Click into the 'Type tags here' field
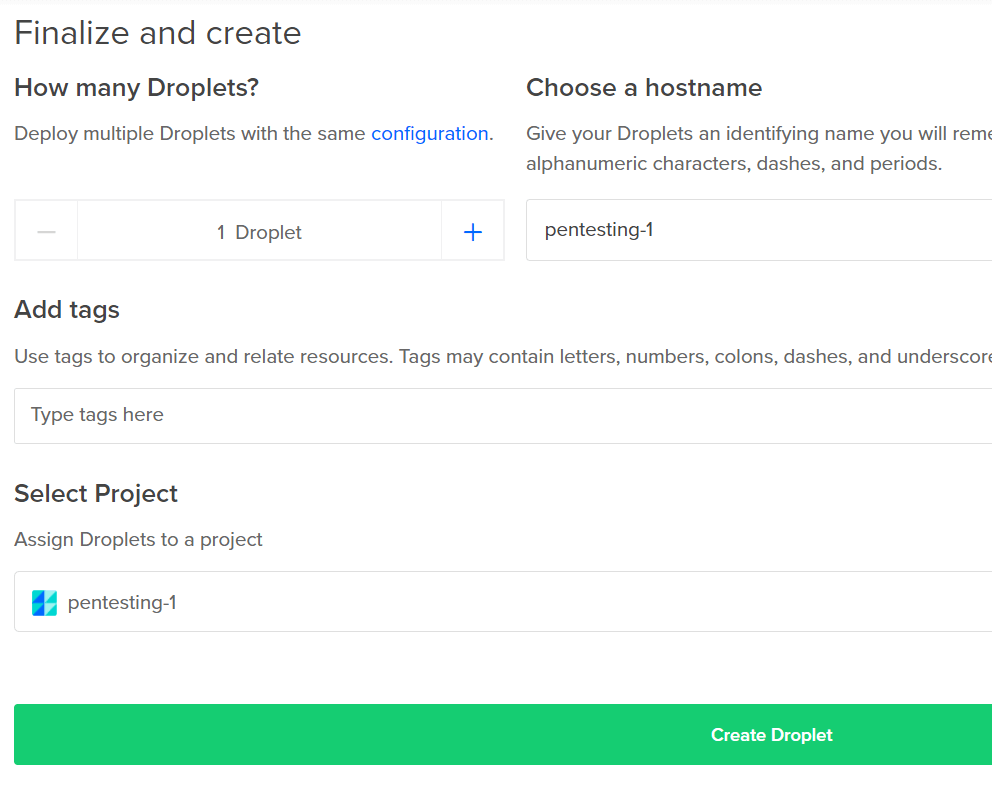The width and height of the screenshot is (992, 788). pos(500,415)
